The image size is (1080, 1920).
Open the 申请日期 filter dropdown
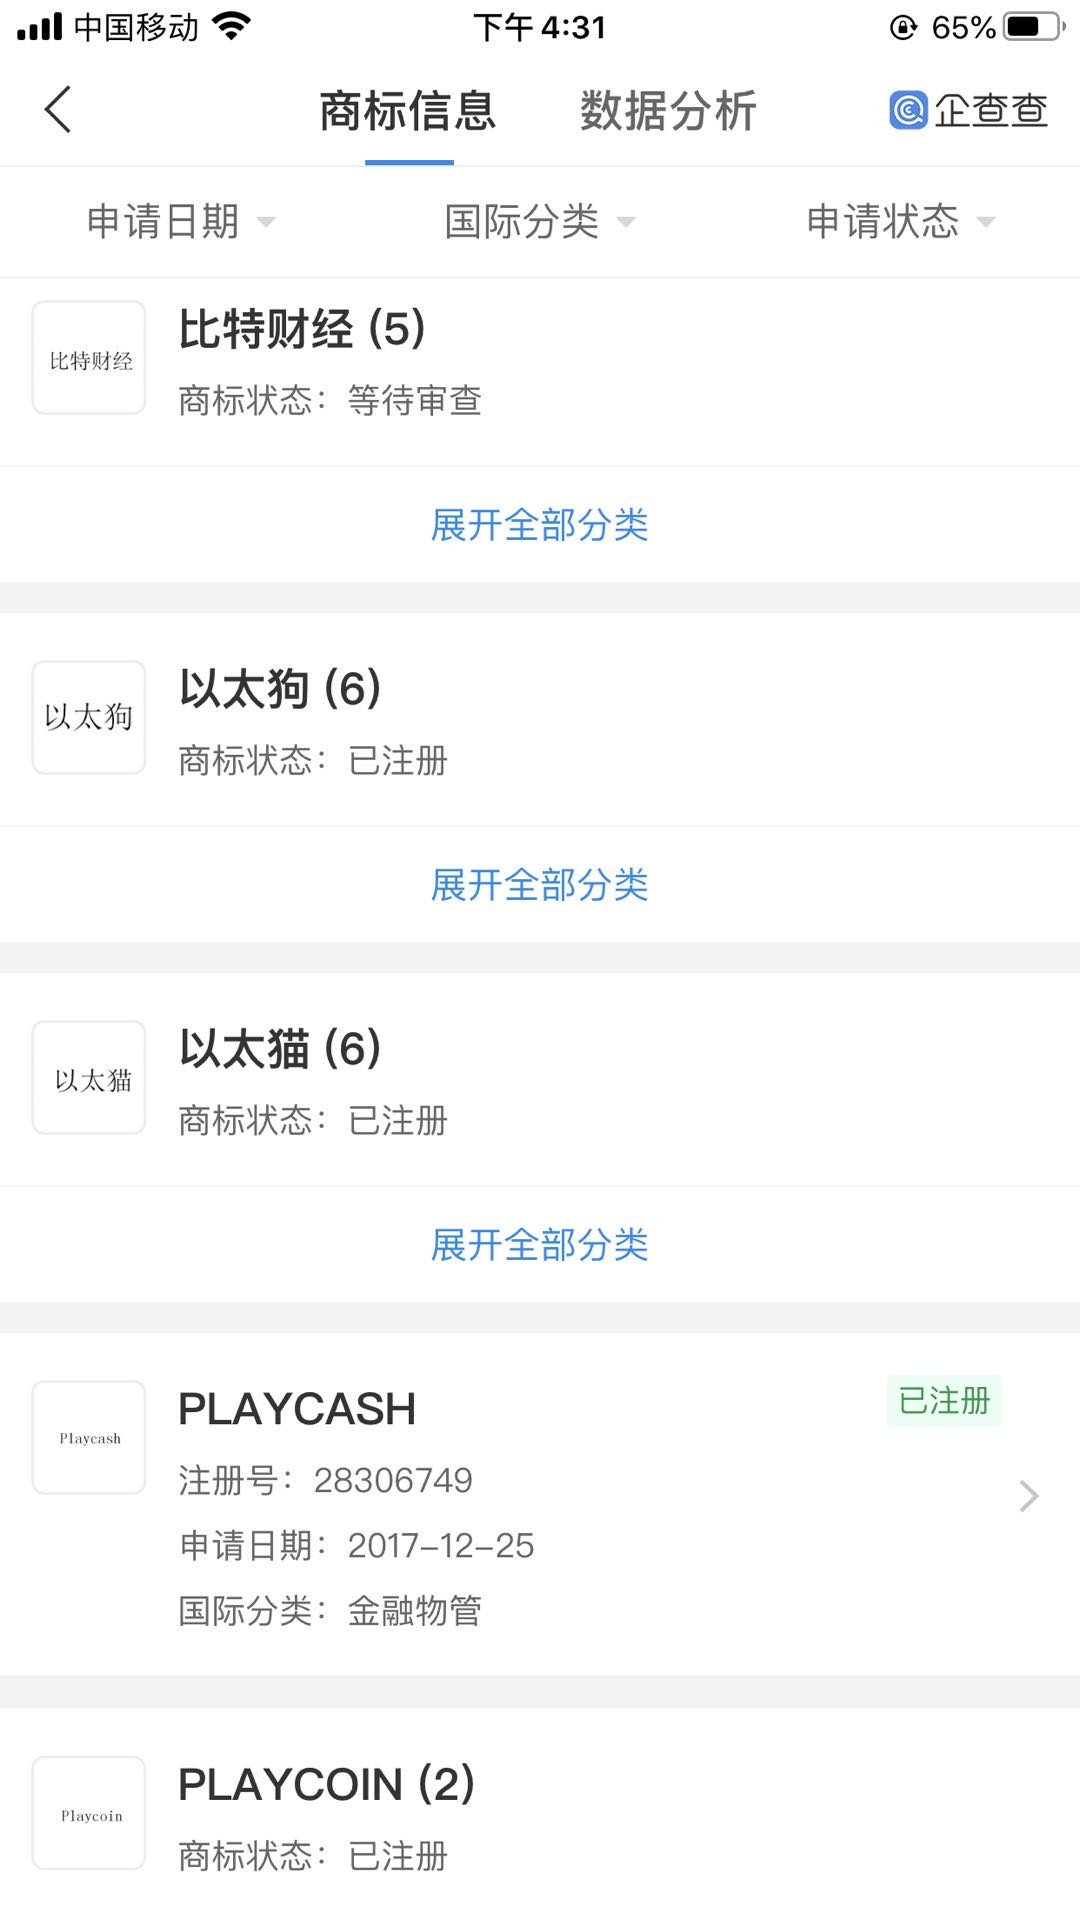[180, 222]
